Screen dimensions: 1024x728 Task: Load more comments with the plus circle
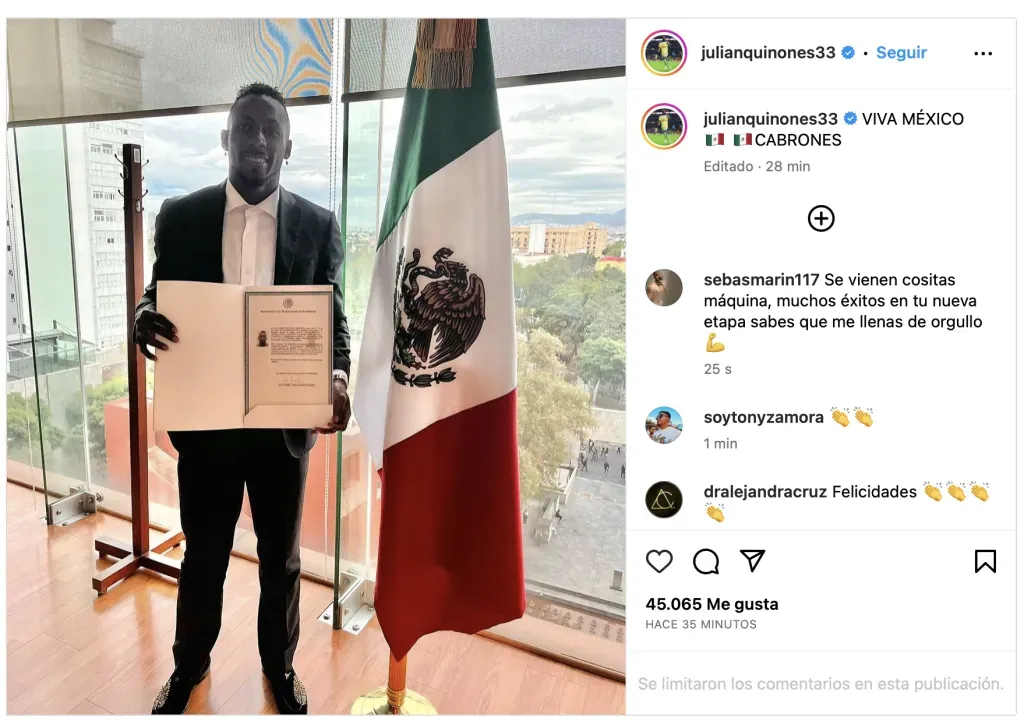821,218
